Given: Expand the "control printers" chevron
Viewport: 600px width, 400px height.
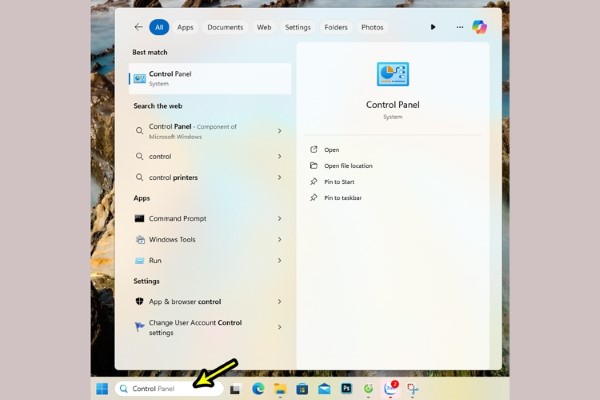Looking at the screenshot, I should tap(280, 177).
